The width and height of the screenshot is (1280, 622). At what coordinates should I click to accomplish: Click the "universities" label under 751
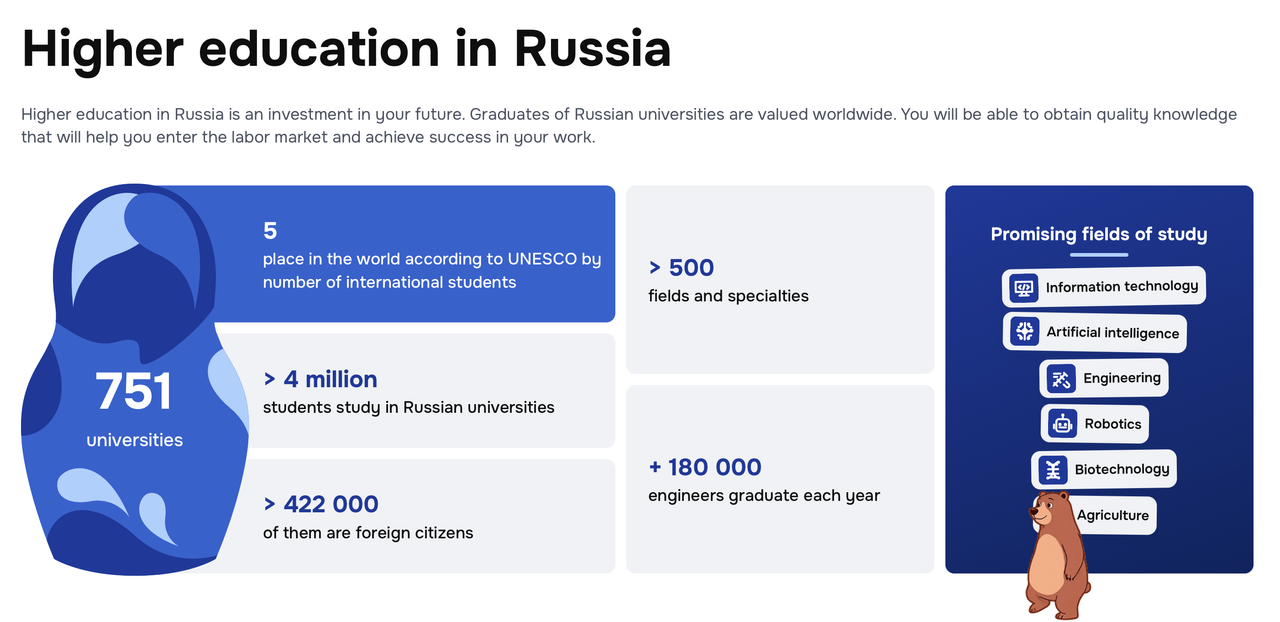pos(135,440)
